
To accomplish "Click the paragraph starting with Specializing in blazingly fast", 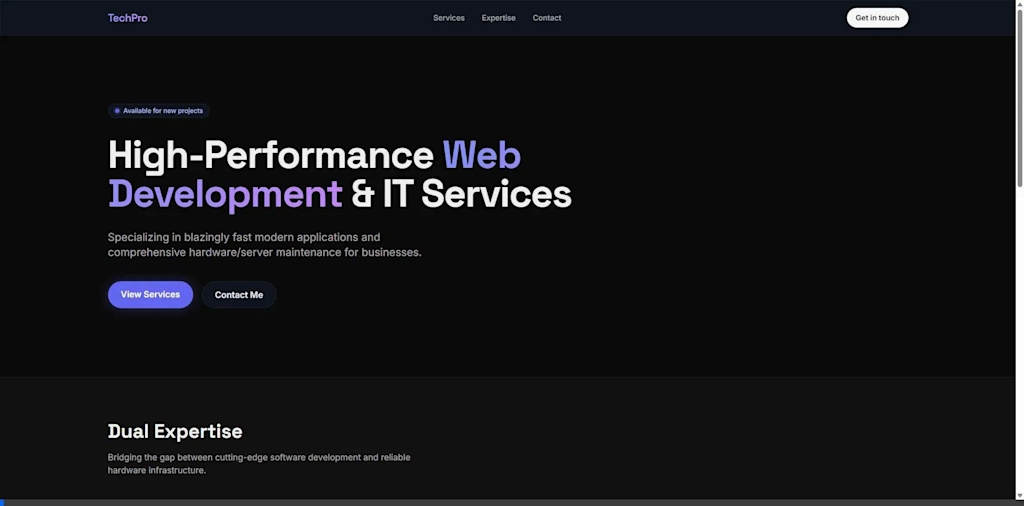I will click(264, 245).
